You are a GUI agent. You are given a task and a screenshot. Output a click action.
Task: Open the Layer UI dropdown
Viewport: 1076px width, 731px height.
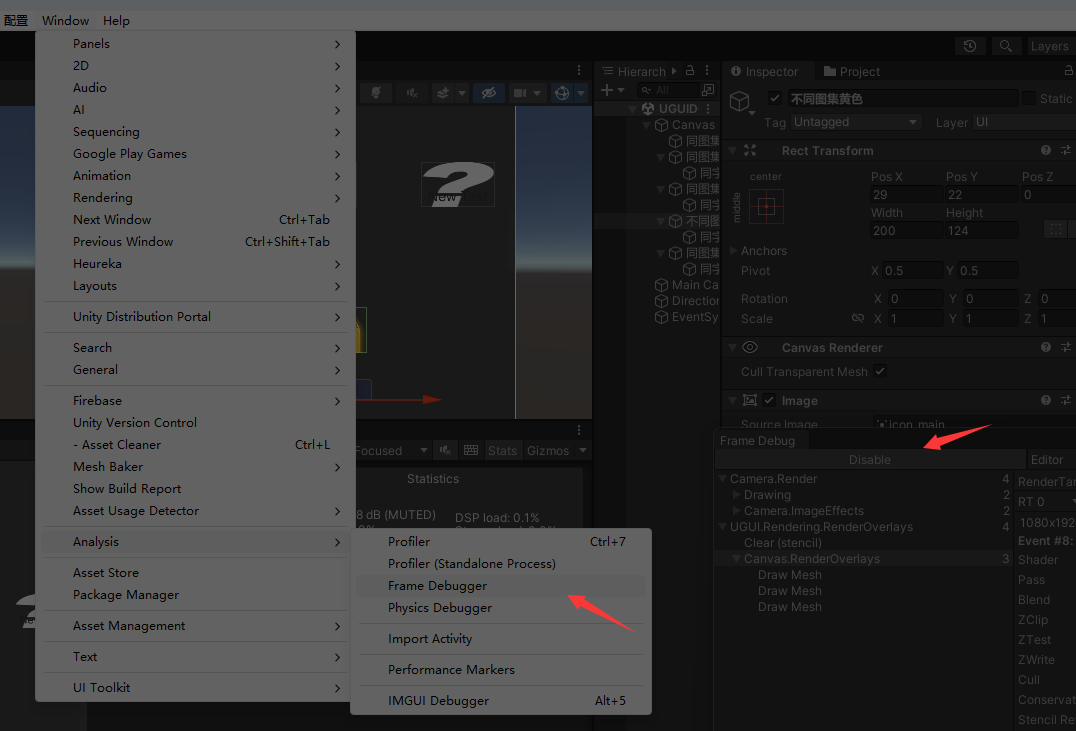click(1024, 122)
